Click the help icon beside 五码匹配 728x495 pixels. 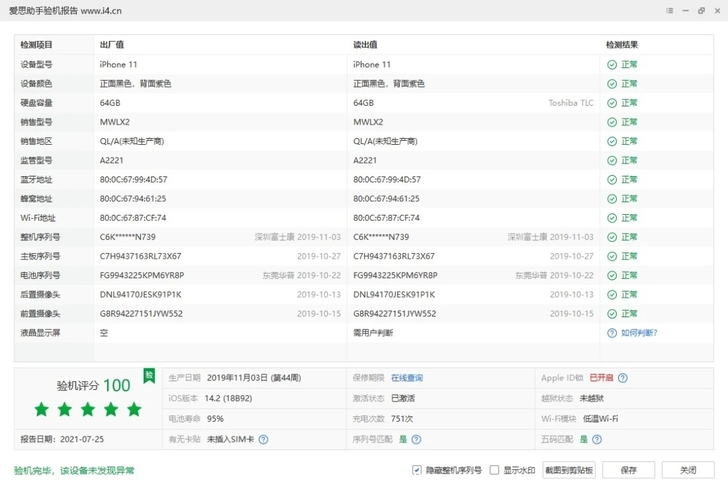point(597,439)
